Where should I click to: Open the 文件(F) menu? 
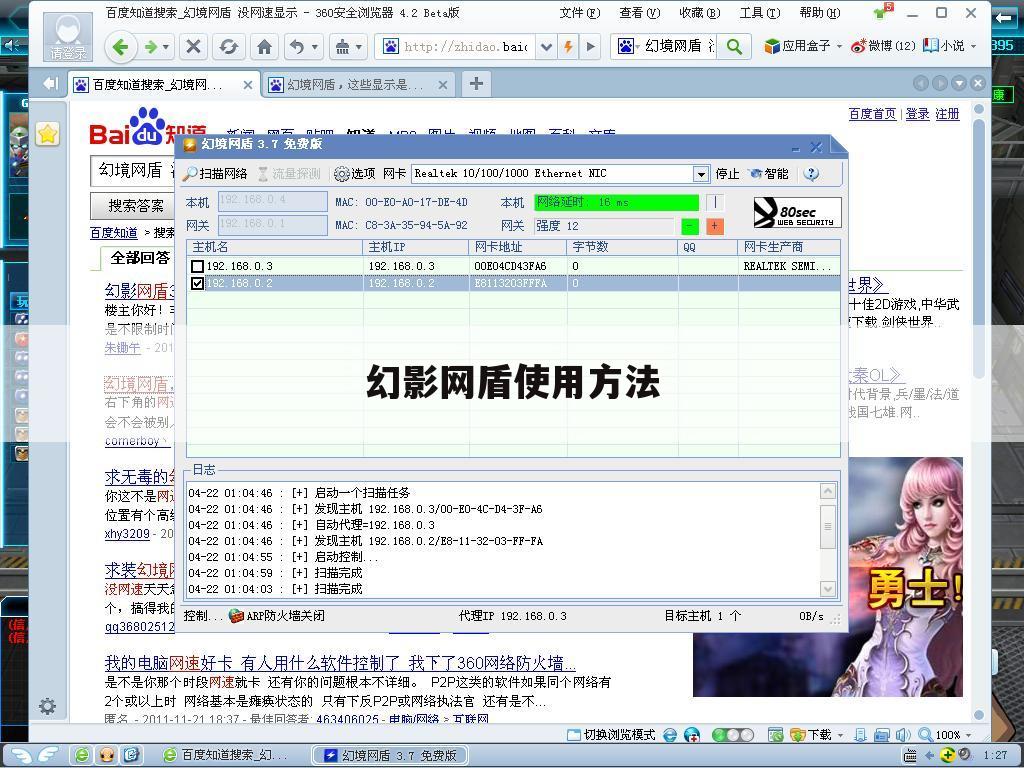click(x=580, y=12)
